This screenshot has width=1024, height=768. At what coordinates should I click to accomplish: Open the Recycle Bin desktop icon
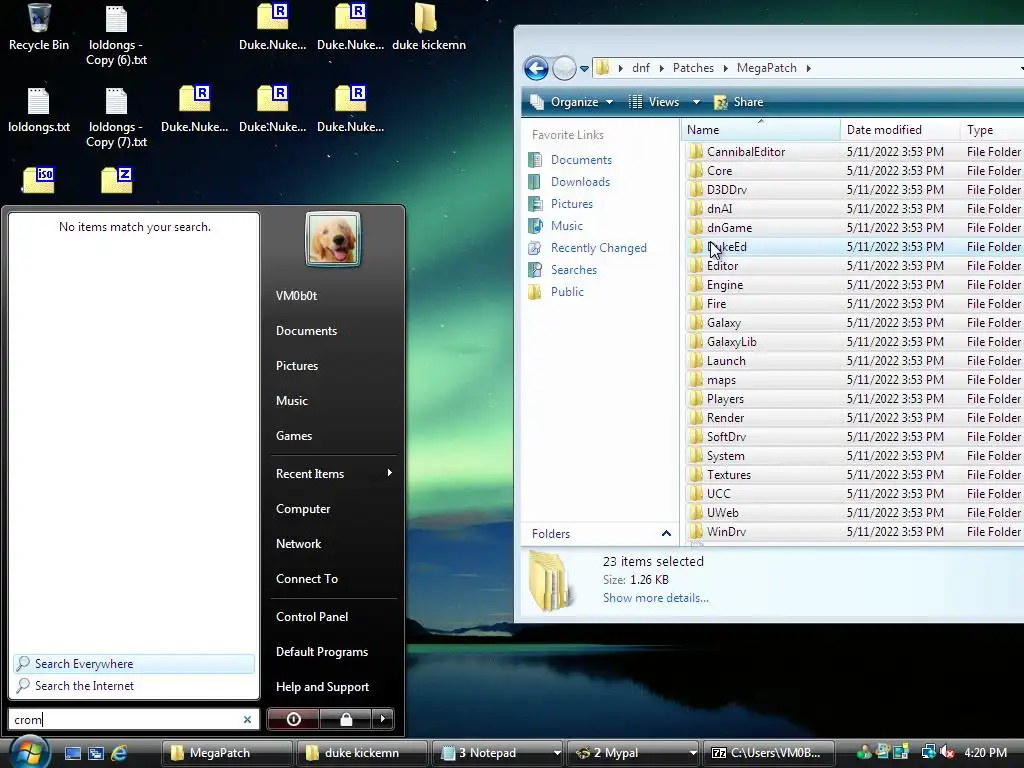point(39,27)
